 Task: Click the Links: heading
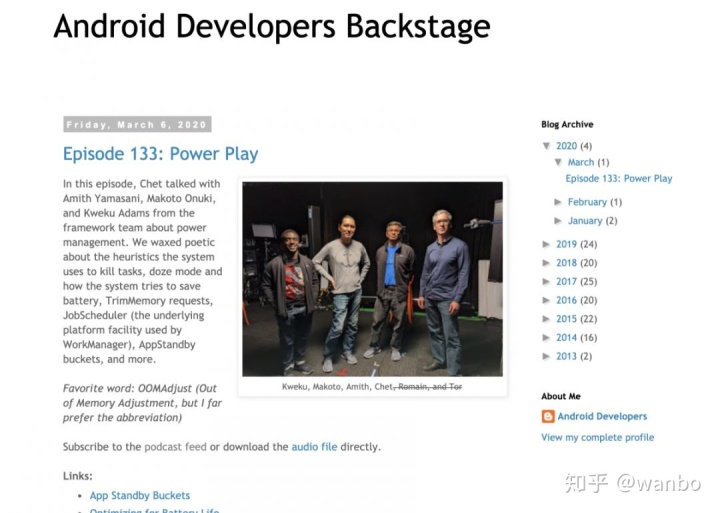(x=78, y=476)
